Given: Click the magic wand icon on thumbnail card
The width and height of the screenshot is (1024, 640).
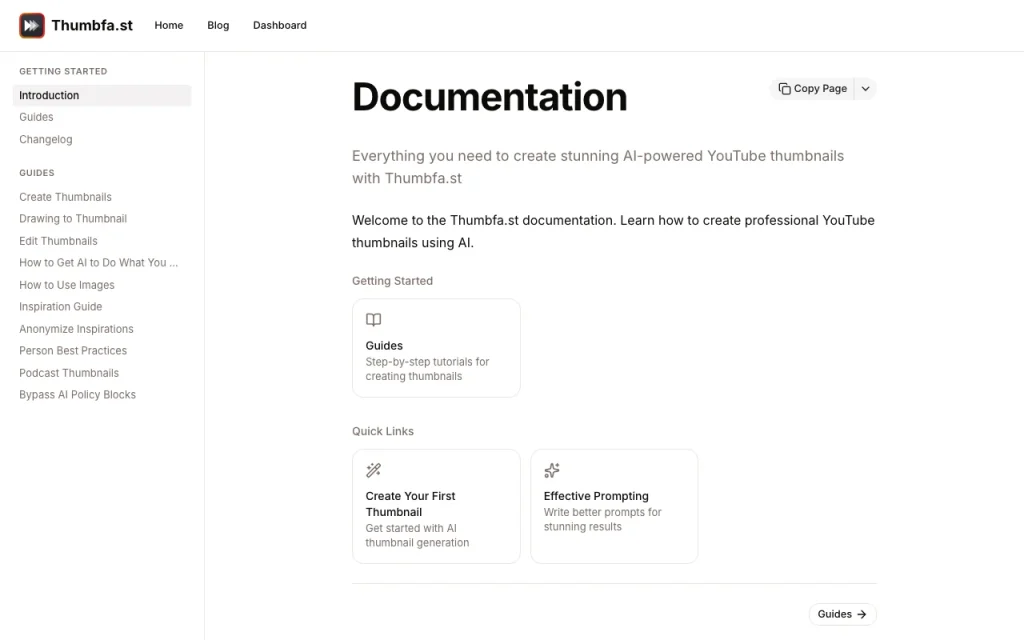Looking at the screenshot, I should (x=374, y=470).
